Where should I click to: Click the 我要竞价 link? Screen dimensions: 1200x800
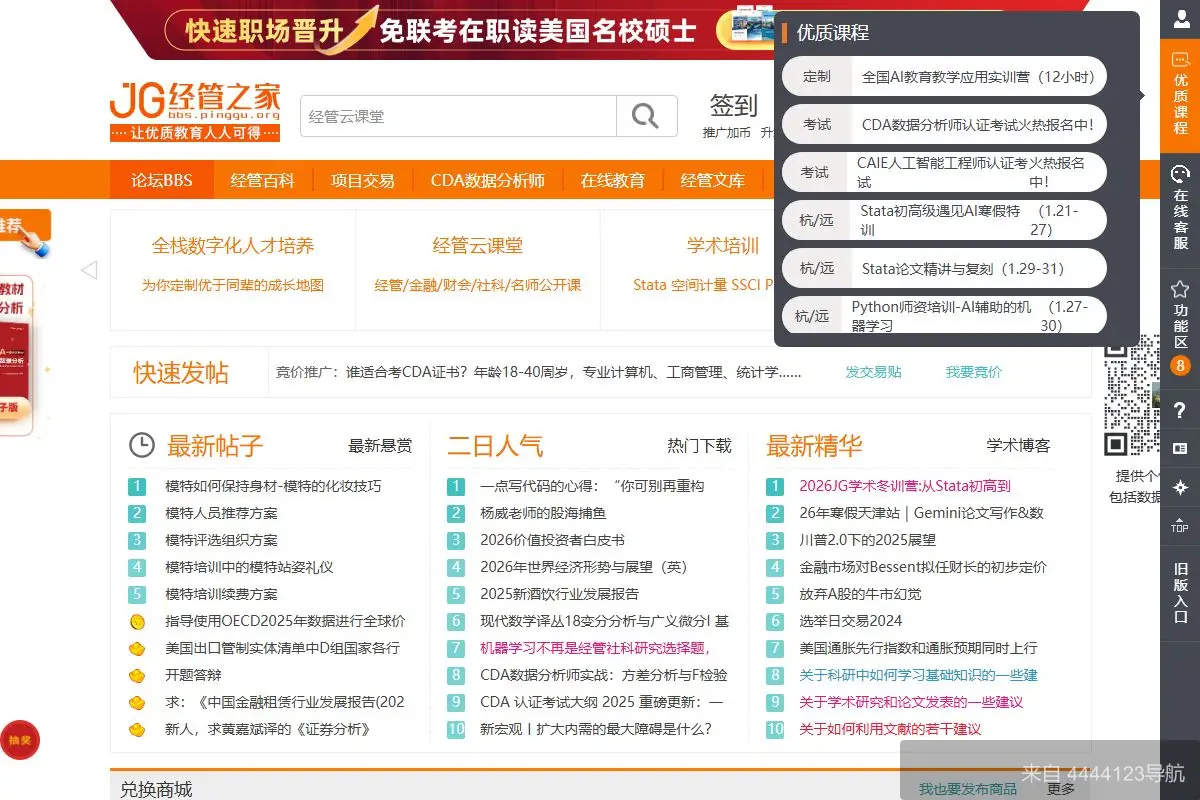coord(974,372)
